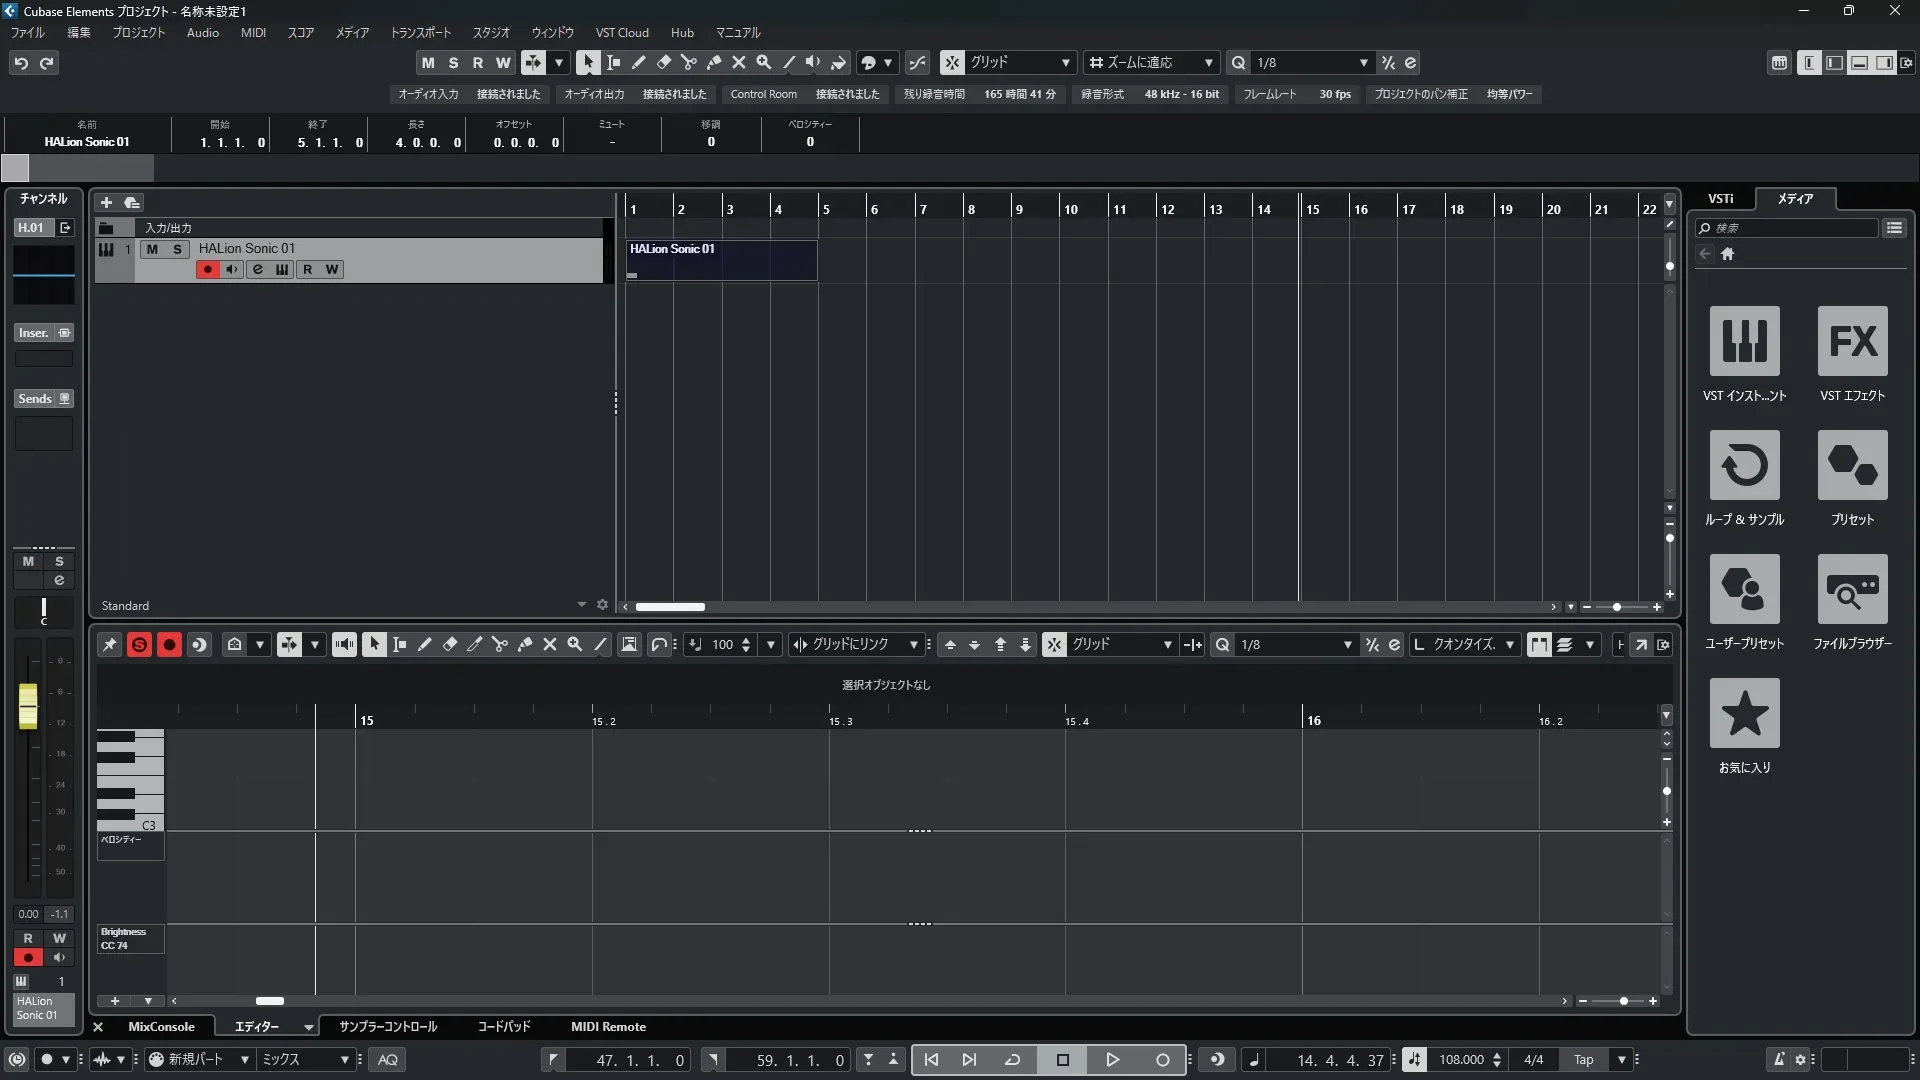1920x1080 pixels.
Task: Open Loops & Samples tile
Action: coord(1744,465)
